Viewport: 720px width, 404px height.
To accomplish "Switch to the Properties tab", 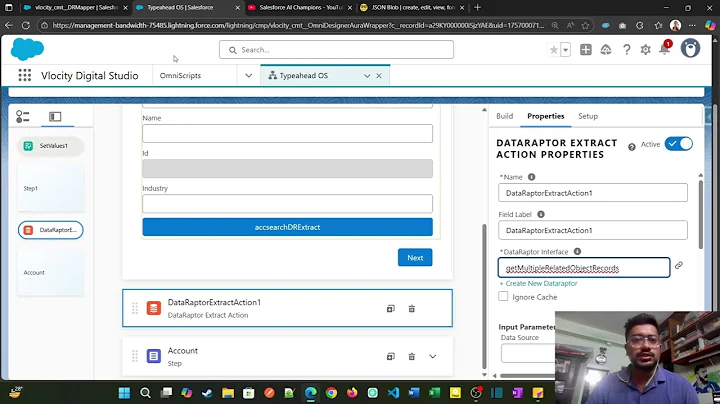I will [x=546, y=116].
